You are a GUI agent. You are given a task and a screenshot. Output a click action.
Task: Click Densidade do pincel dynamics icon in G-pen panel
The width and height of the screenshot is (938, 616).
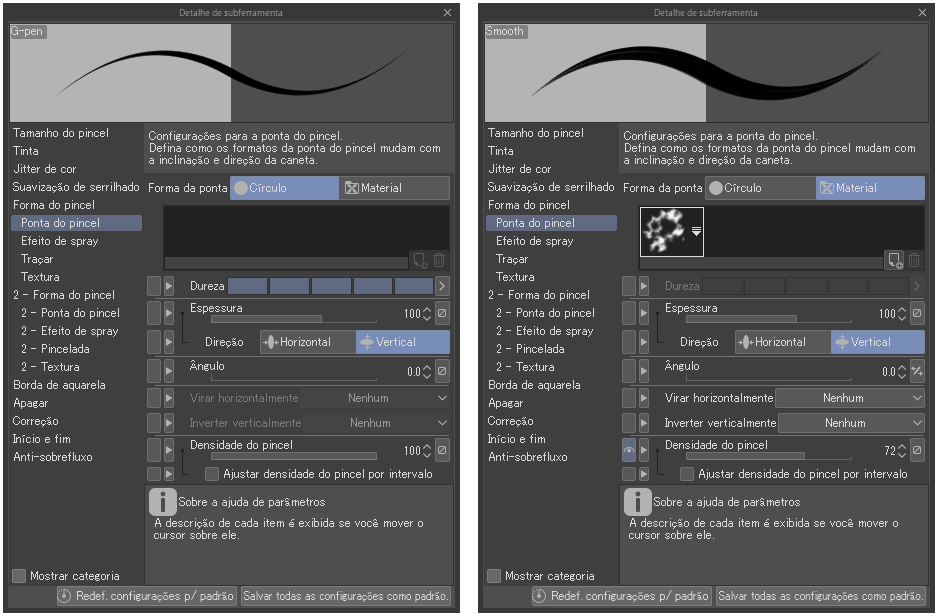pos(442,451)
